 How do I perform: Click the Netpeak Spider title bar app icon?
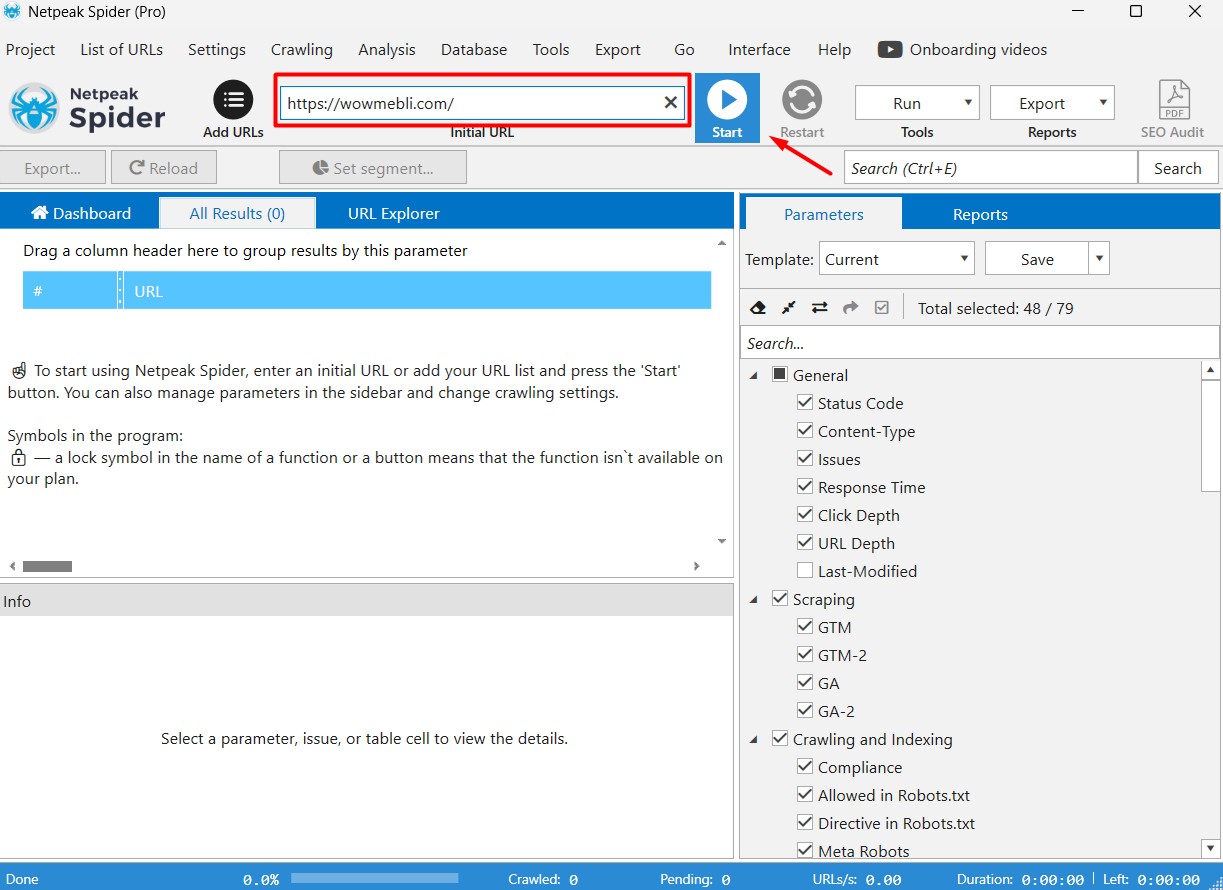[13, 12]
